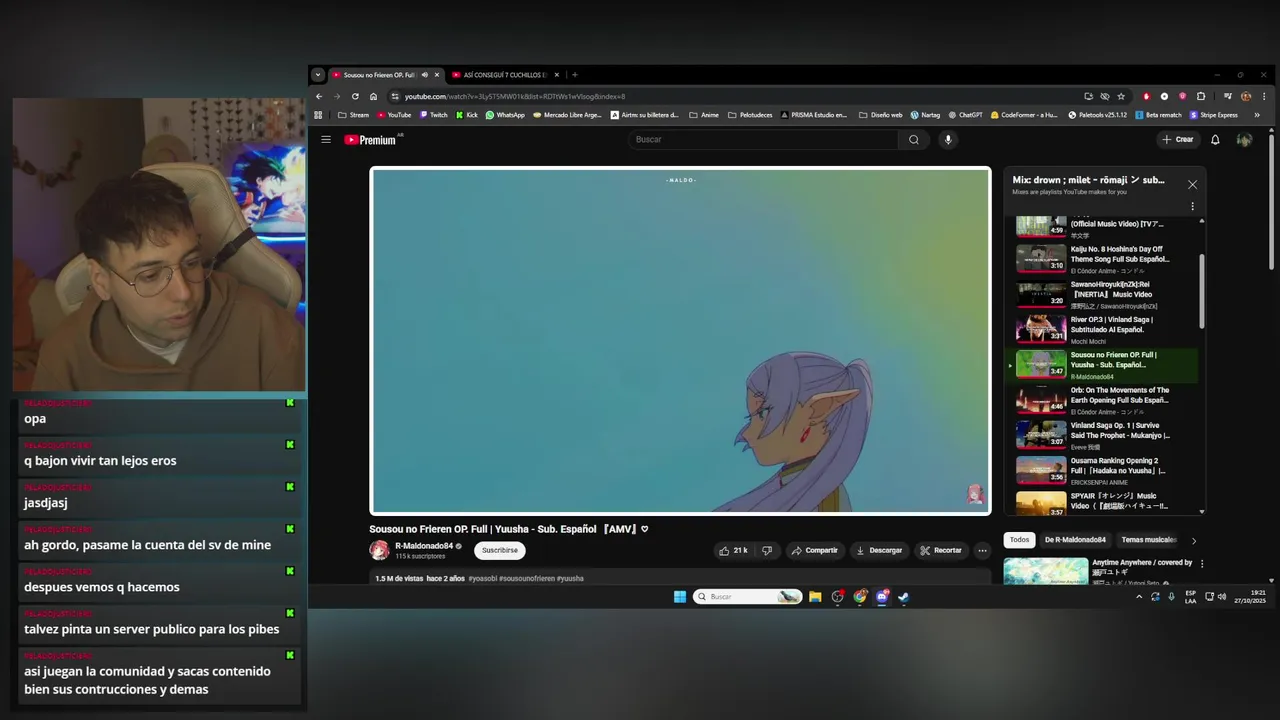Open the Crear menu button
Image resolution: width=1280 pixels, height=720 pixels.
click(1177, 140)
